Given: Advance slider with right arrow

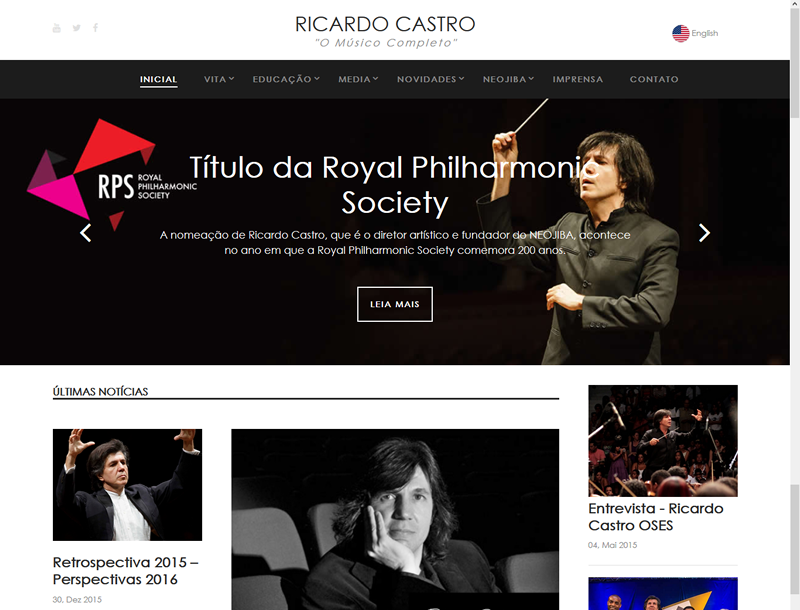Looking at the screenshot, I should [704, 233].
